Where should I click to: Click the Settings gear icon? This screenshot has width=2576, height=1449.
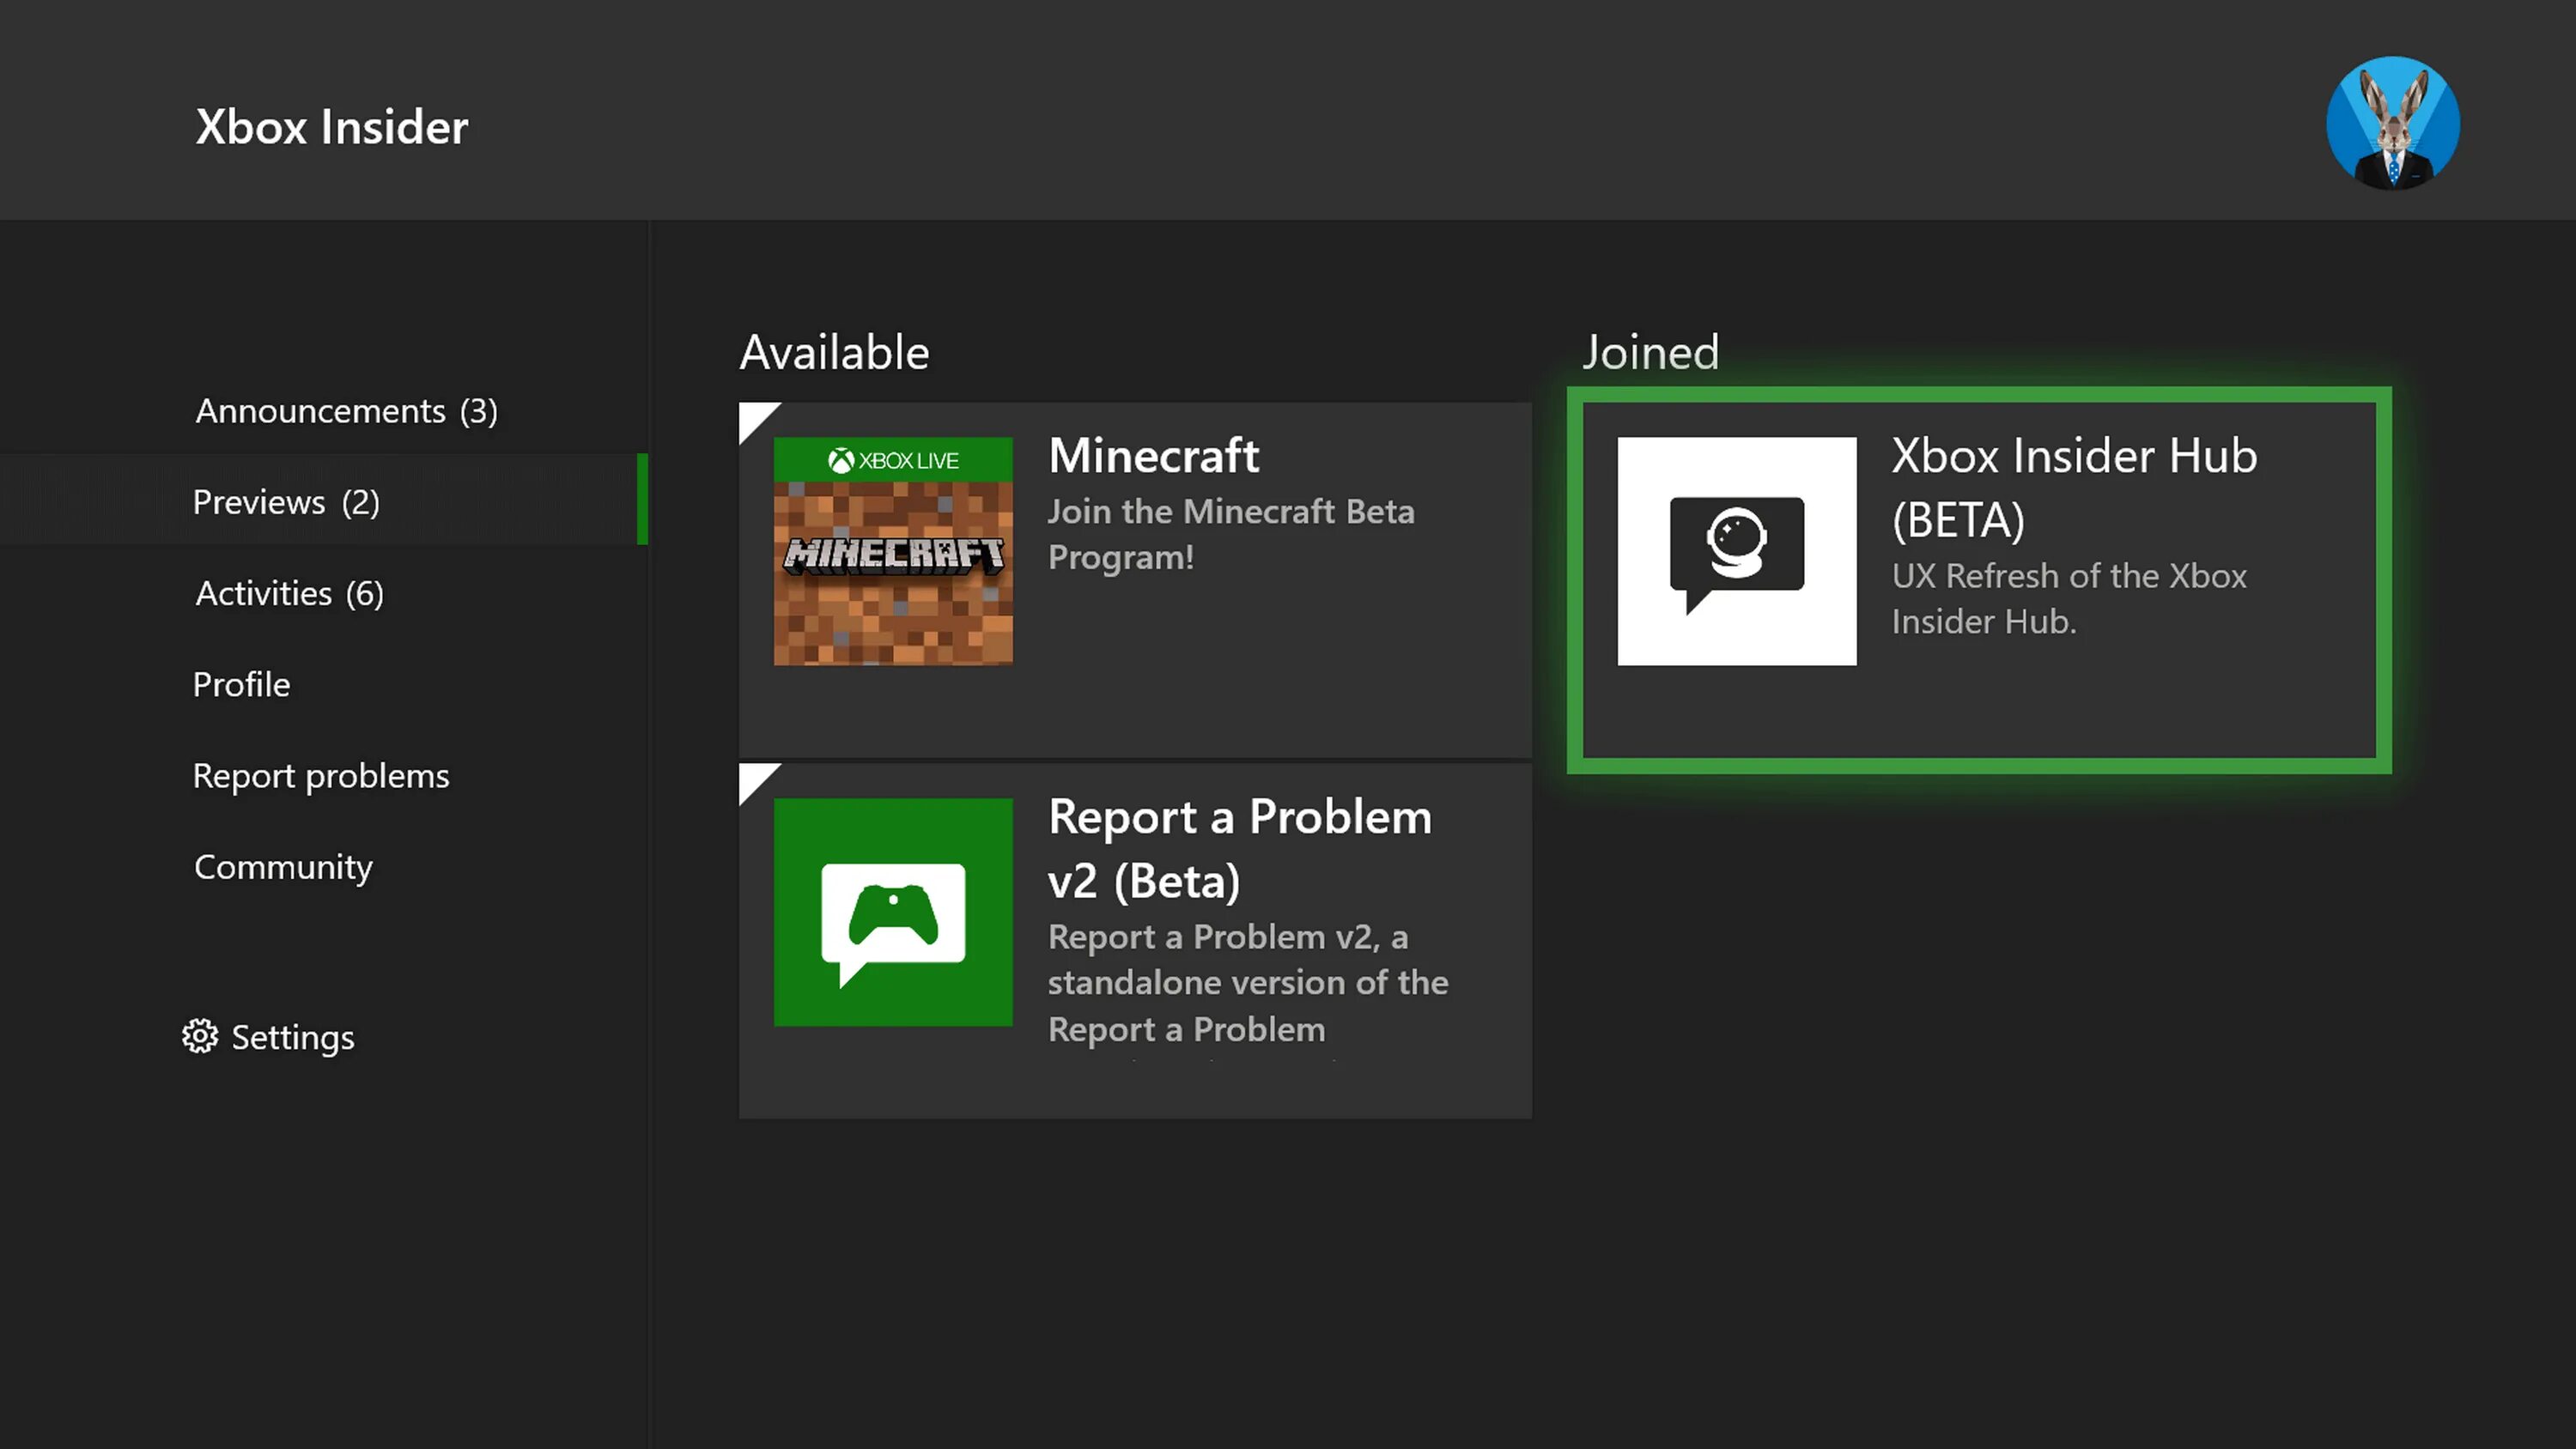pos(200,1036)
